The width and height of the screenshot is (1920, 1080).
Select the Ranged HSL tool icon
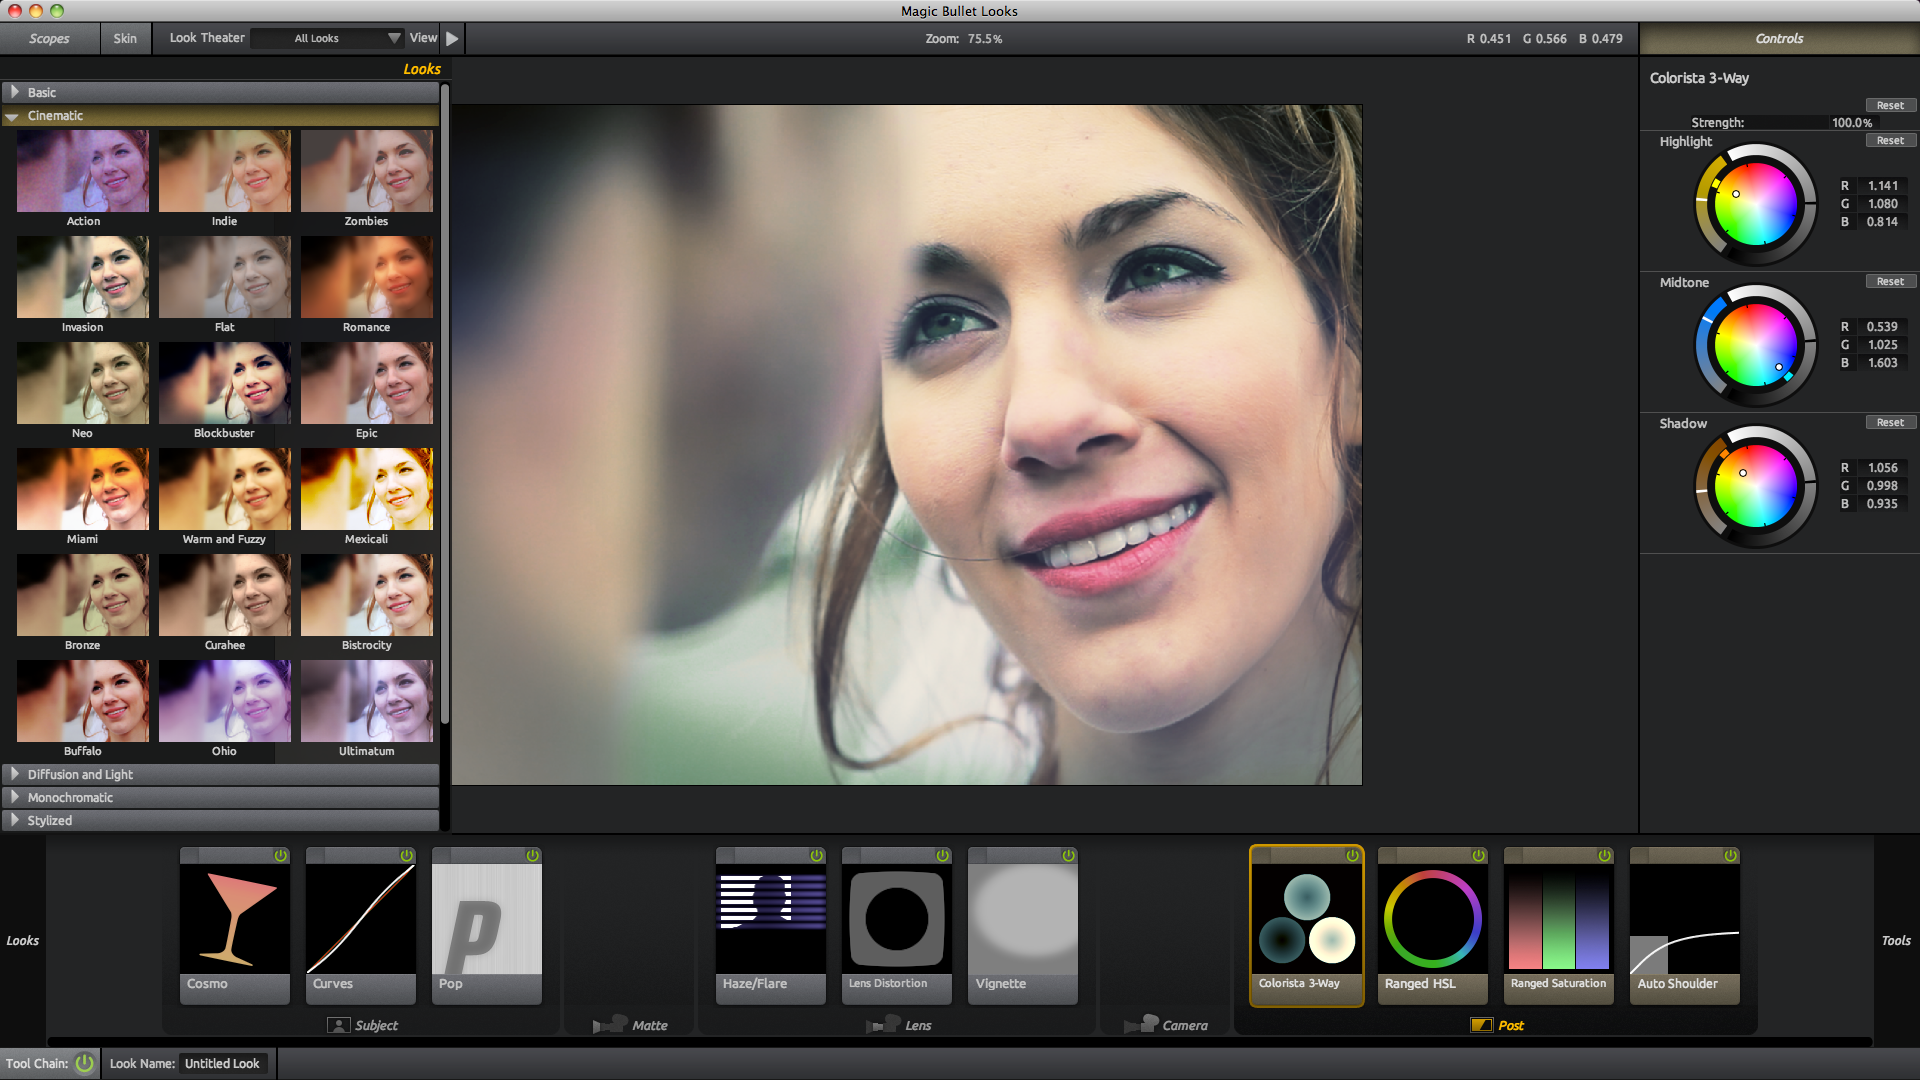pyautogui.click(x=1432, y=919)
